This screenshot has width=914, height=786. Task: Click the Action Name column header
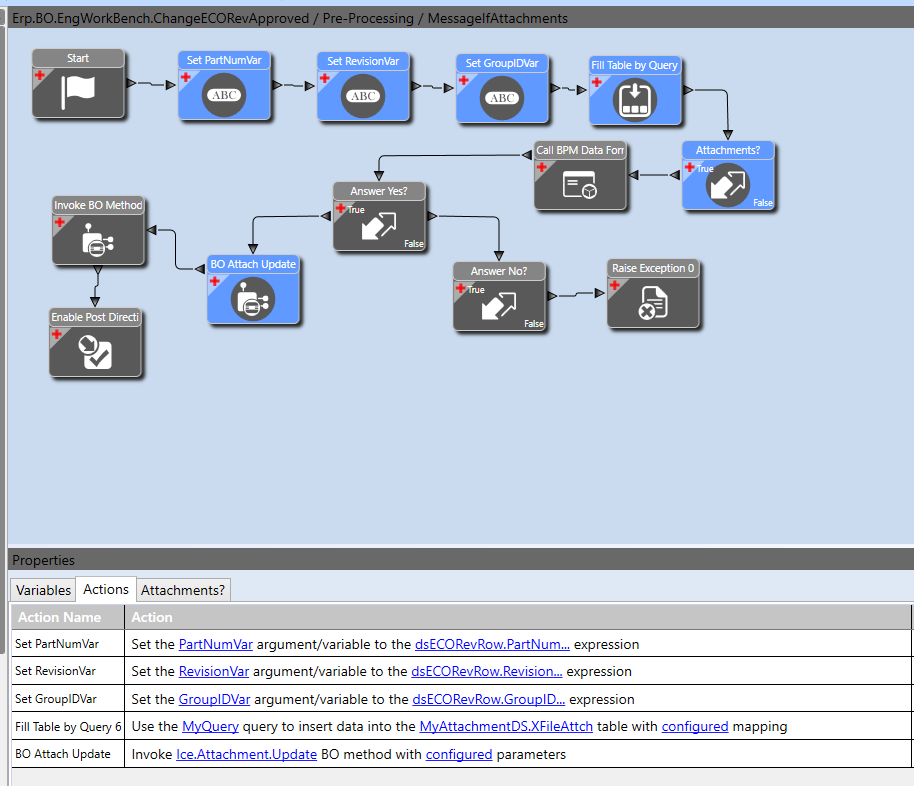tap(68, 617)
